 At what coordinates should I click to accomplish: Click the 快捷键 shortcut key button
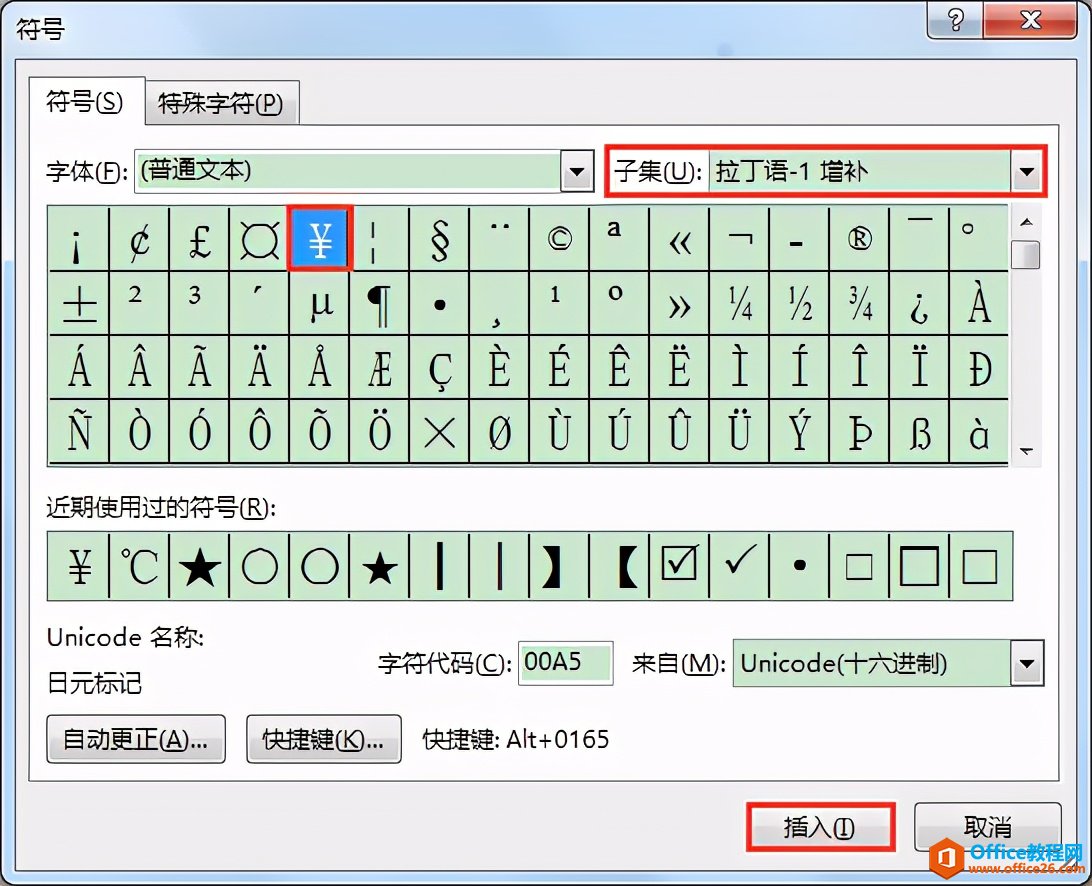(x=324, y=739)
